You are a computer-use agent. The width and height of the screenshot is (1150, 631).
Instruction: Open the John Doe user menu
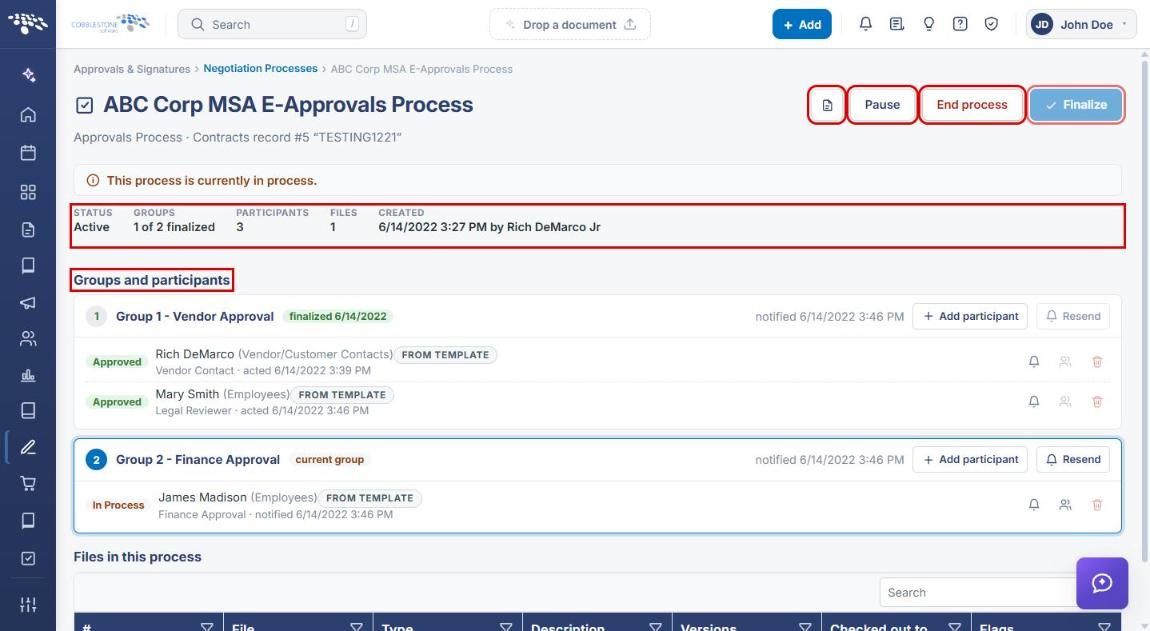[1081, 24]
